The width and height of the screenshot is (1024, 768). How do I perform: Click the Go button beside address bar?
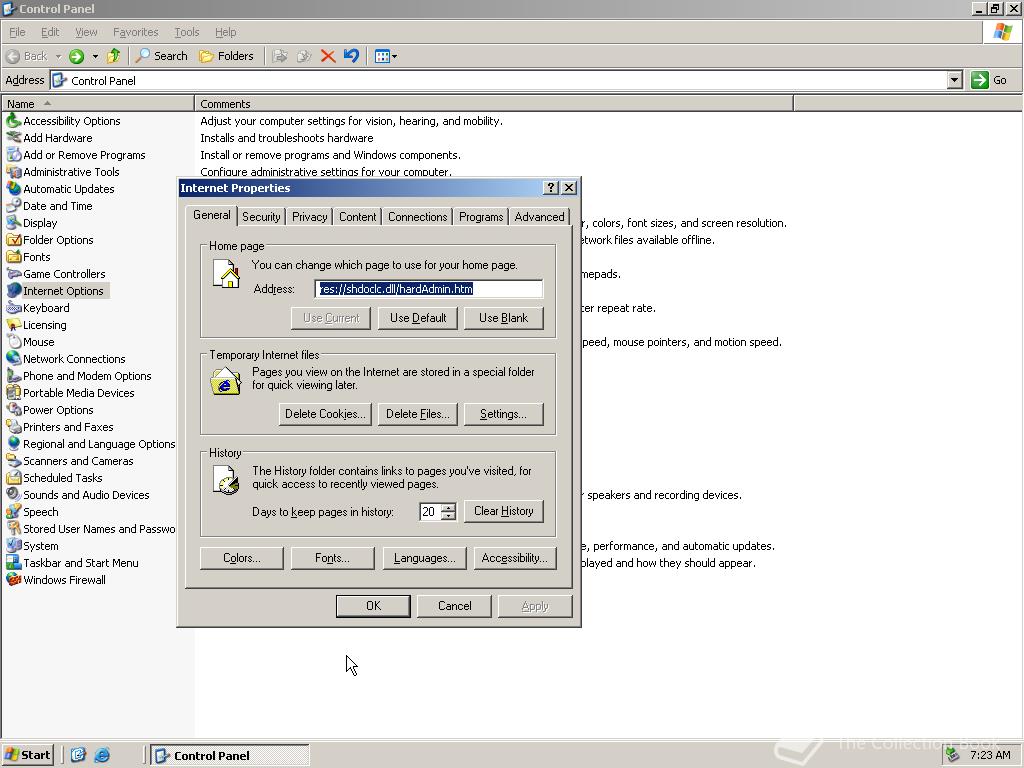point(990,80)
